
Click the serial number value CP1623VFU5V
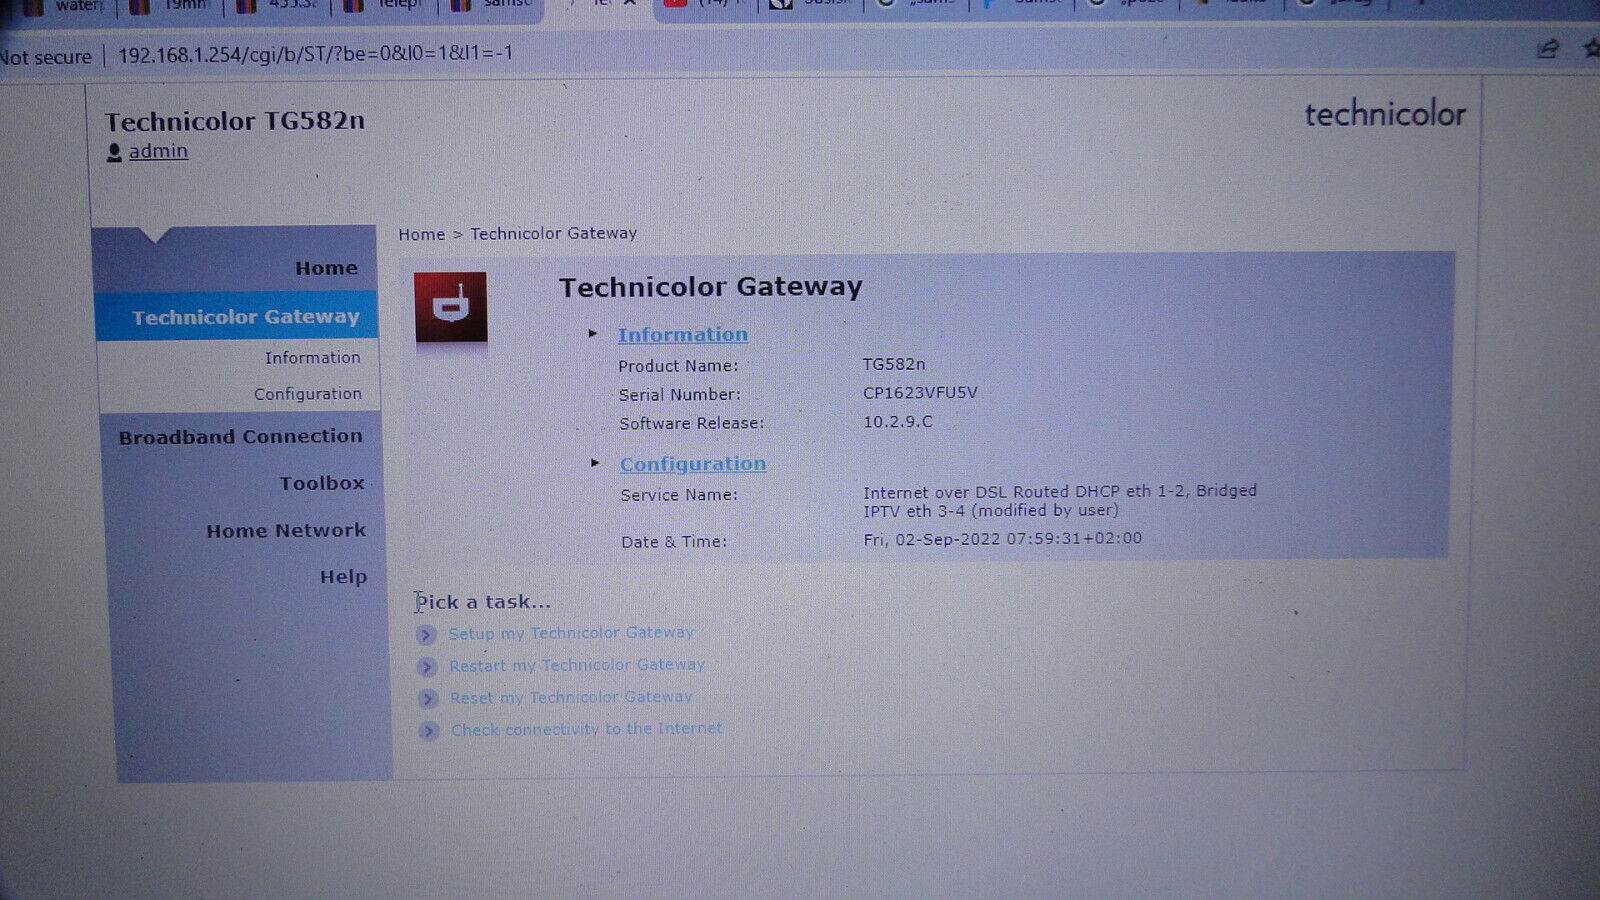tap(920, 392)
